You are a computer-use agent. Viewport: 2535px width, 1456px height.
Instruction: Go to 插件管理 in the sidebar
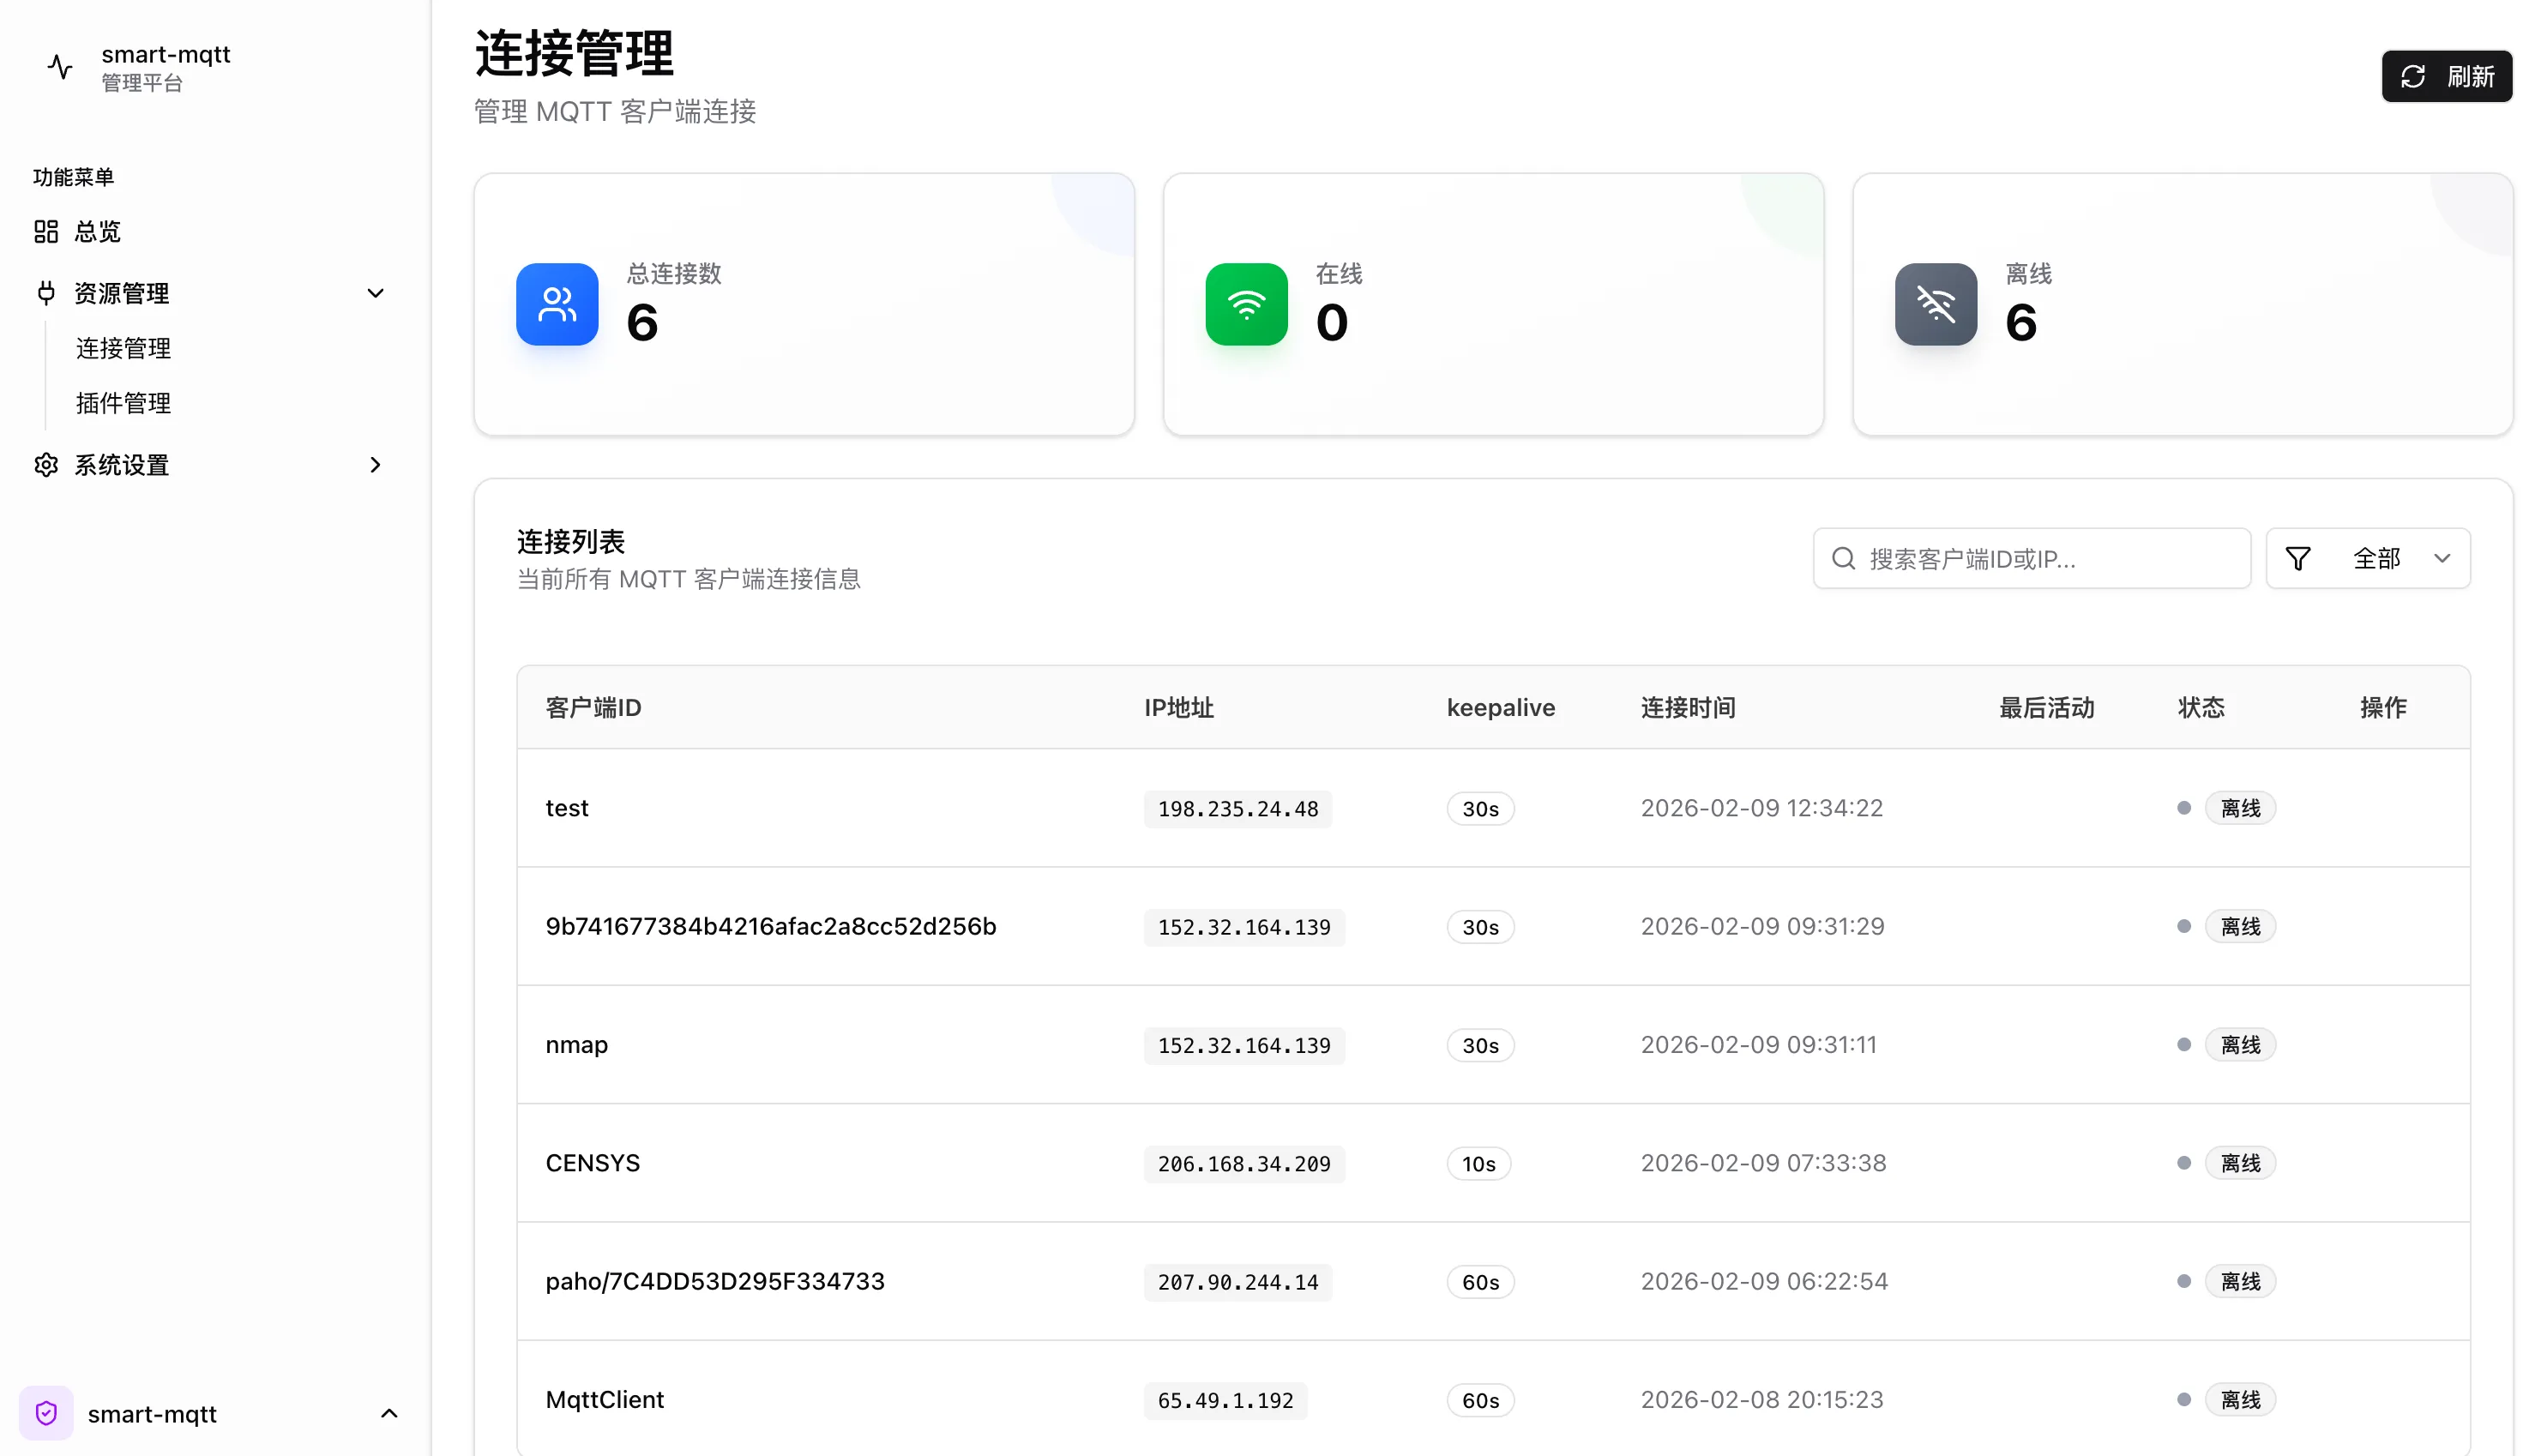tap(124, 403)
